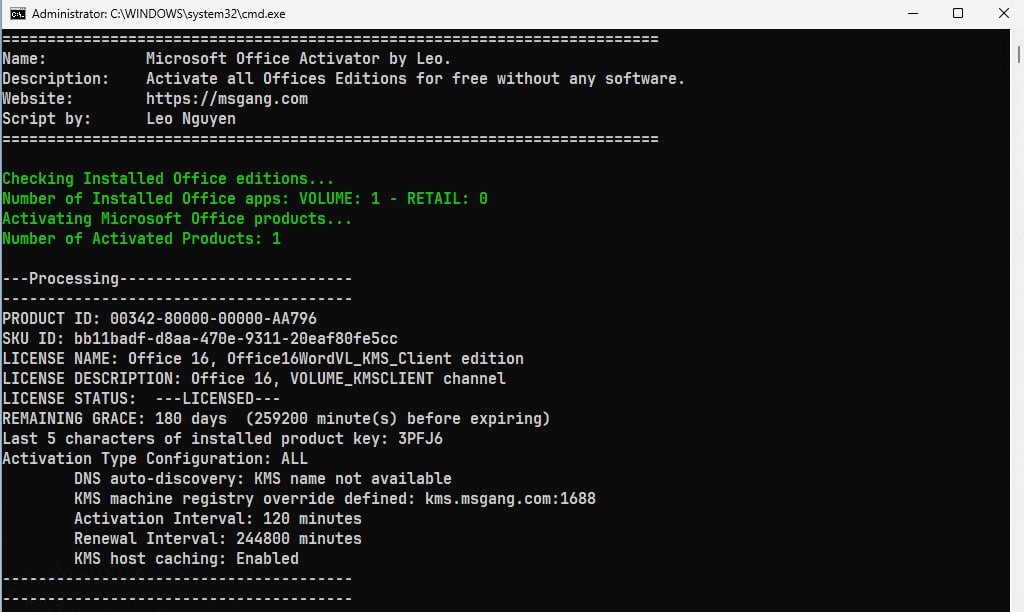Click the 'Script by: Leo Nguyen' line
The width and height of the screenshot is (1024, 612).
119,119
